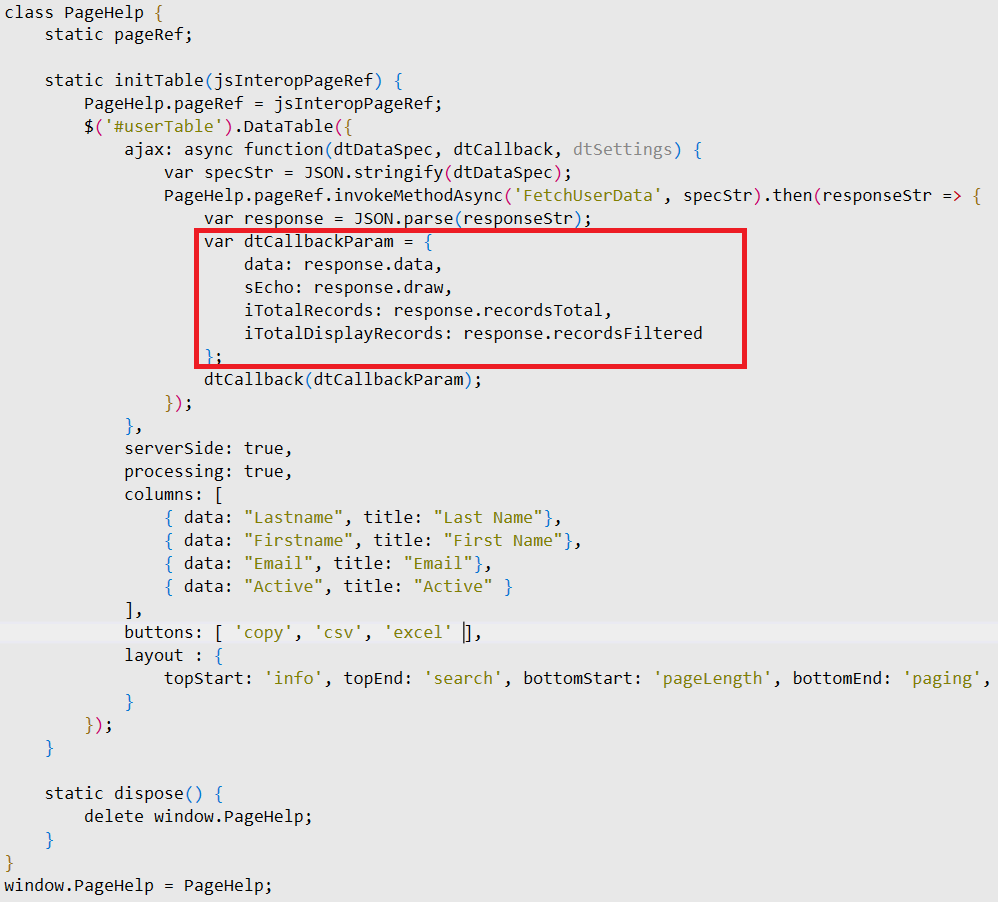Click the 'columns: [' line
998x902 pixels.
[173, 495]
